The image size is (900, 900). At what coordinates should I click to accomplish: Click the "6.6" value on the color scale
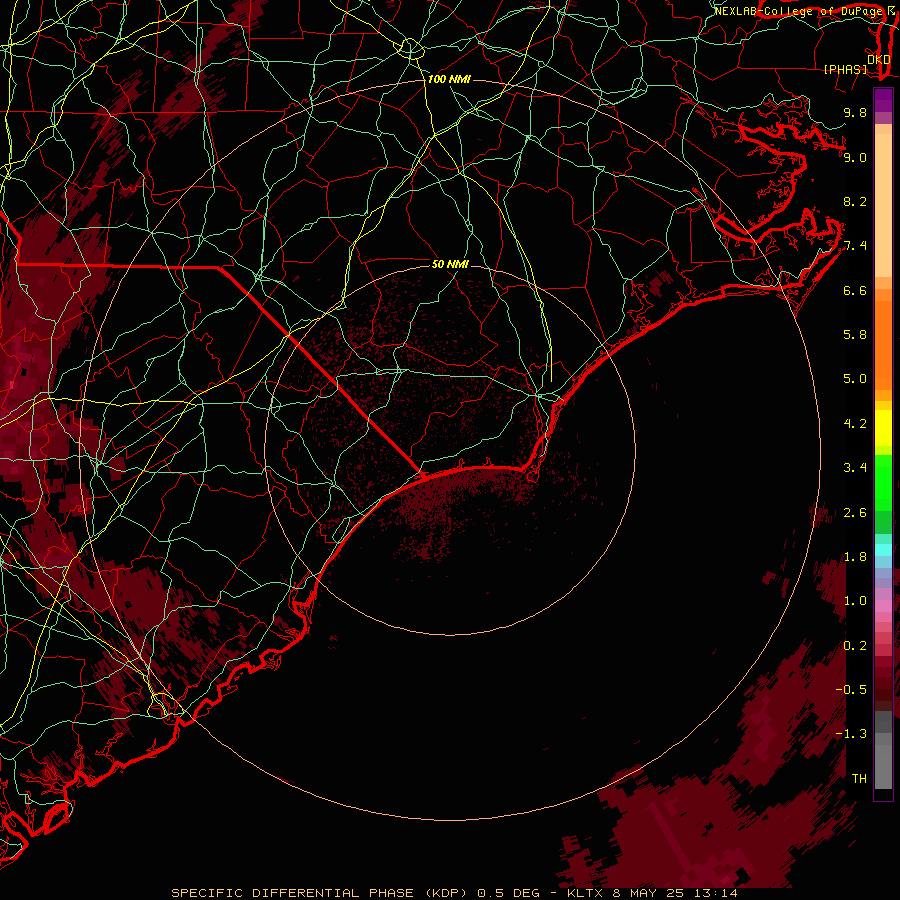click(855, 290)
